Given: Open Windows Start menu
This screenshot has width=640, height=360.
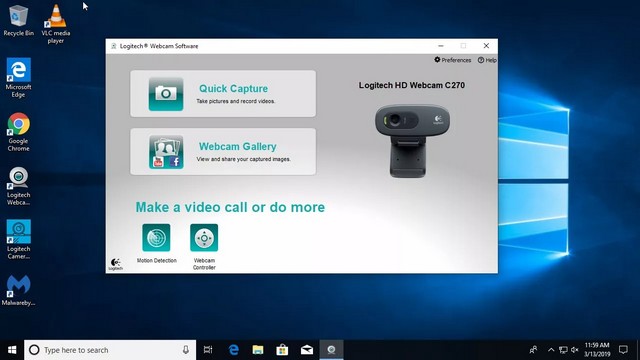Looking at the screenshot, I should click(x=12, y=350).
